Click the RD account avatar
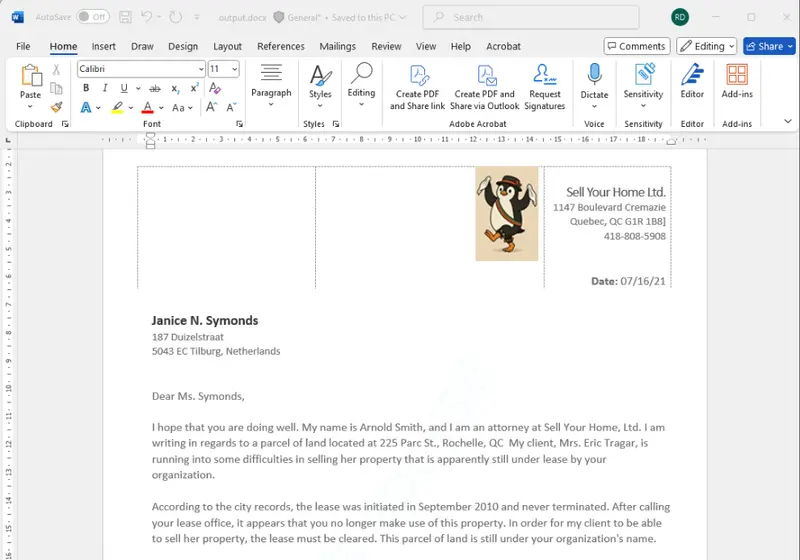The height and width of the screenshot is (560, 800). pyautogui.click(x=680, y=17)
